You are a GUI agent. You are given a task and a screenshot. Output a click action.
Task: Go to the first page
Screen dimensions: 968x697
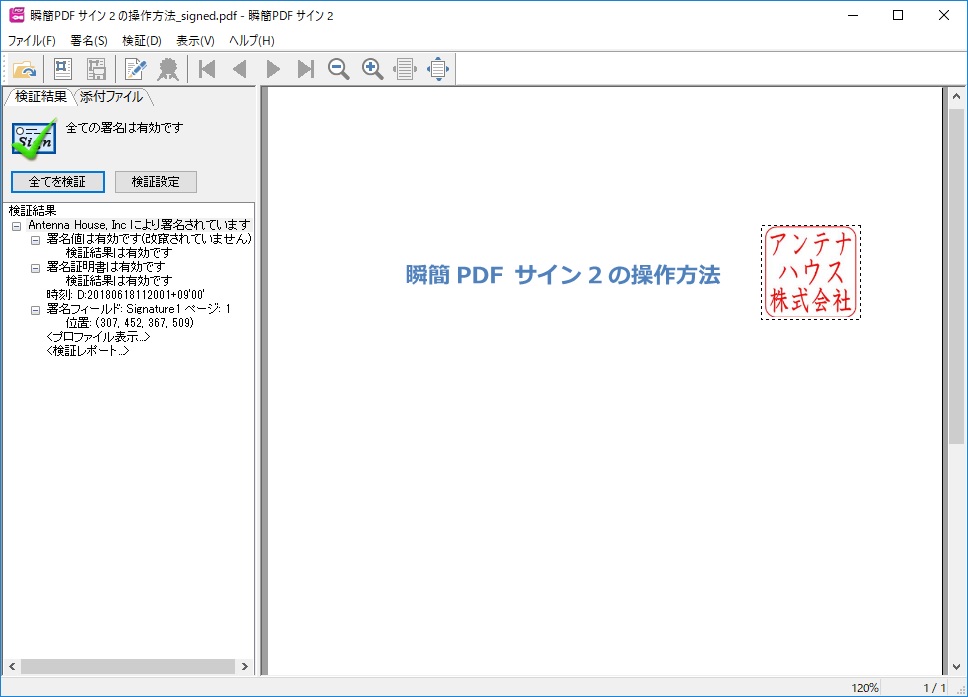pyautogui.click(x=207, y=69)
